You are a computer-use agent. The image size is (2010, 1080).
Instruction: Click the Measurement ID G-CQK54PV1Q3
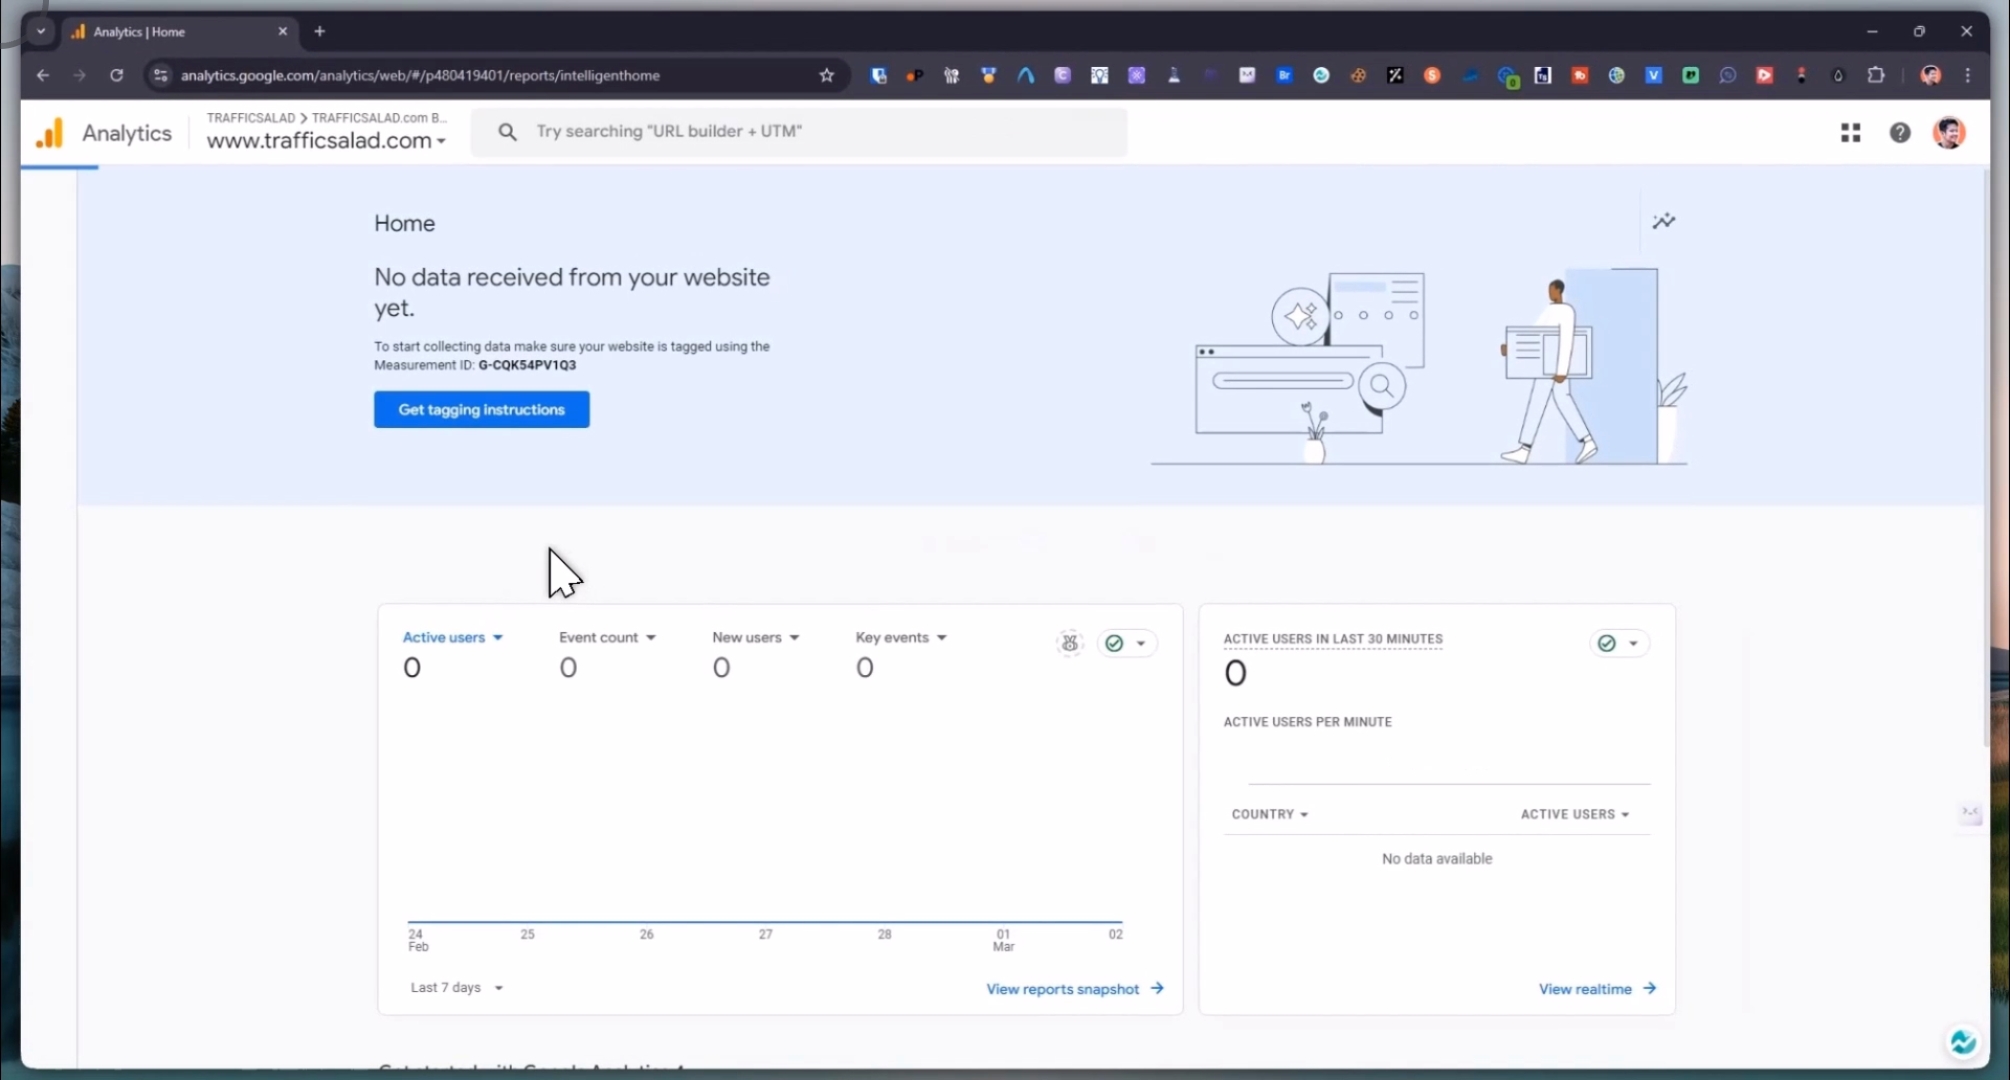[527, 365]
